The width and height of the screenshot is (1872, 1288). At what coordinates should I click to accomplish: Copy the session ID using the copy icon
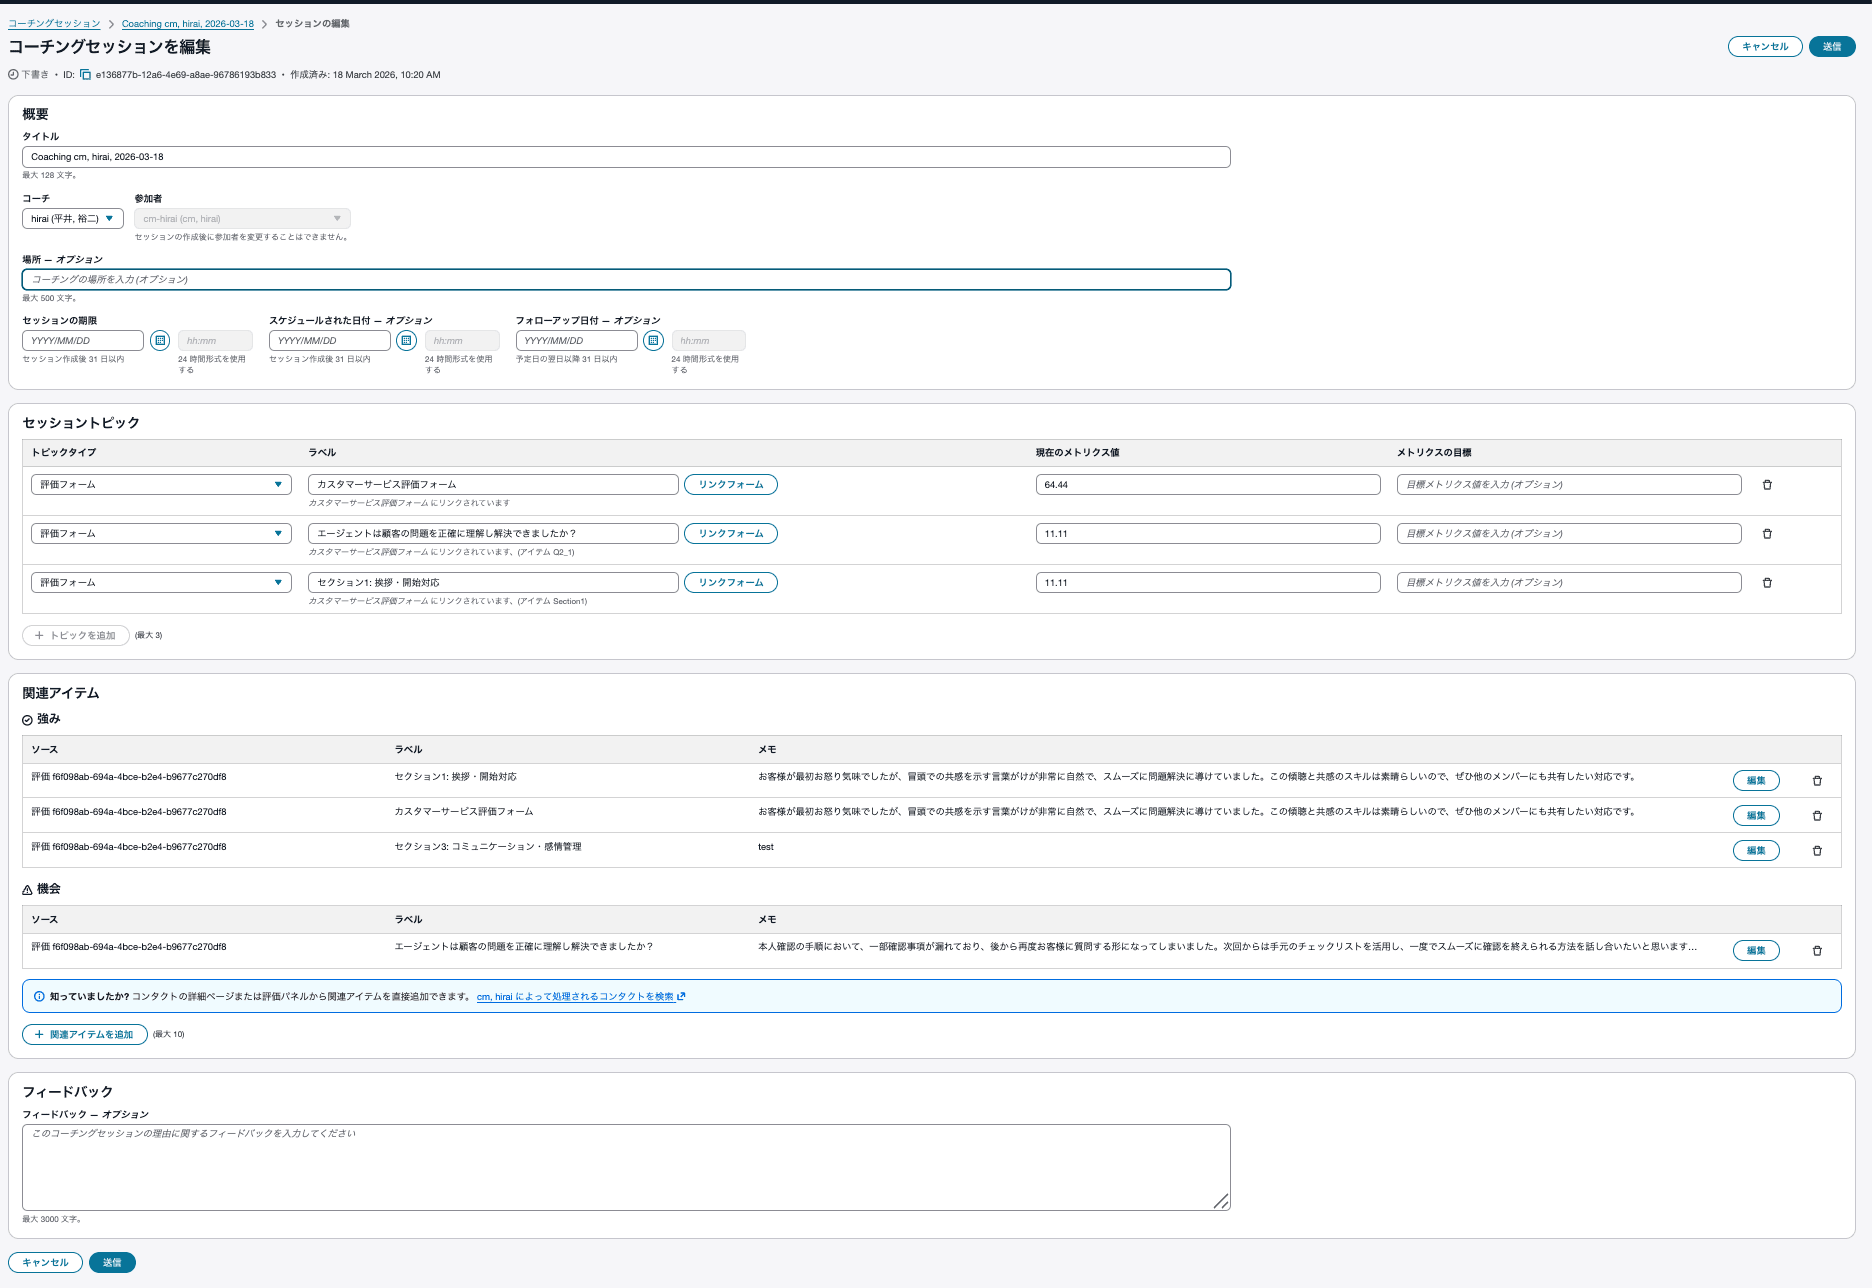click(x=86, y=75)
